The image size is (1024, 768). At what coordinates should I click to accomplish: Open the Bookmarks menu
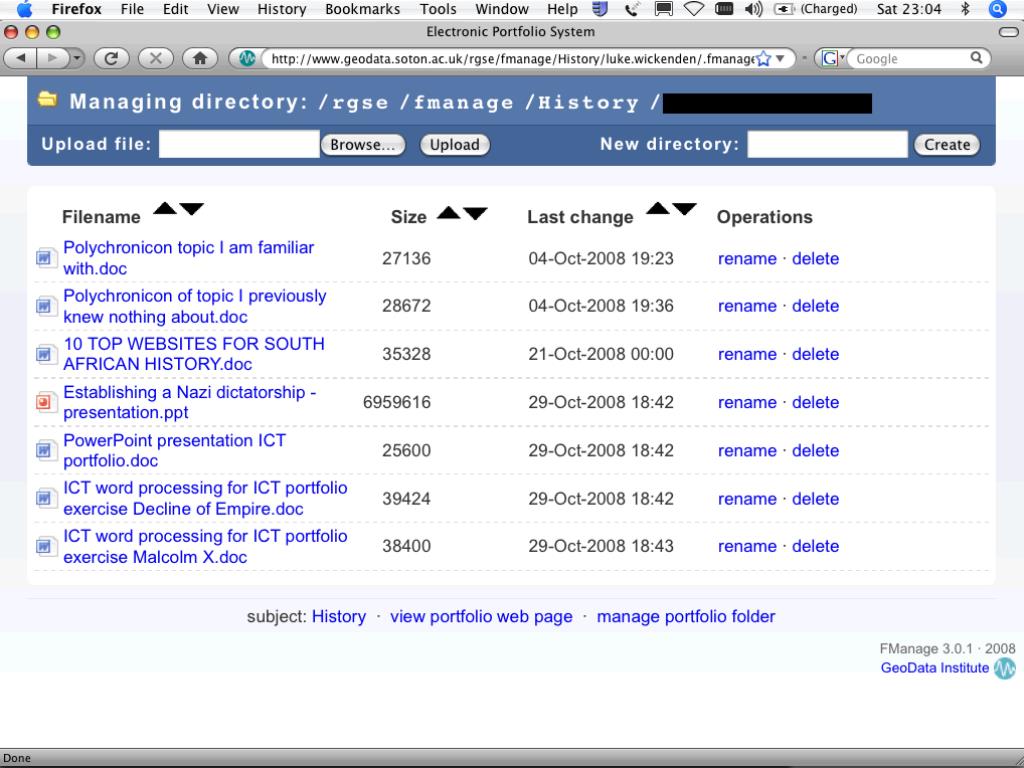(x=362, y=9)
